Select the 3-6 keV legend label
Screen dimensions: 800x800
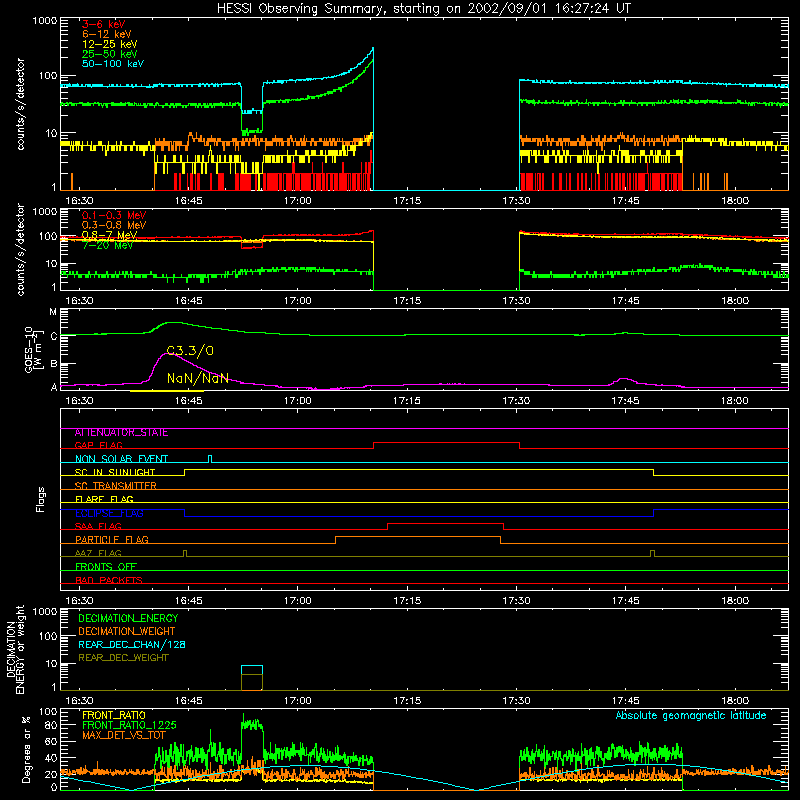coord(104,24)
